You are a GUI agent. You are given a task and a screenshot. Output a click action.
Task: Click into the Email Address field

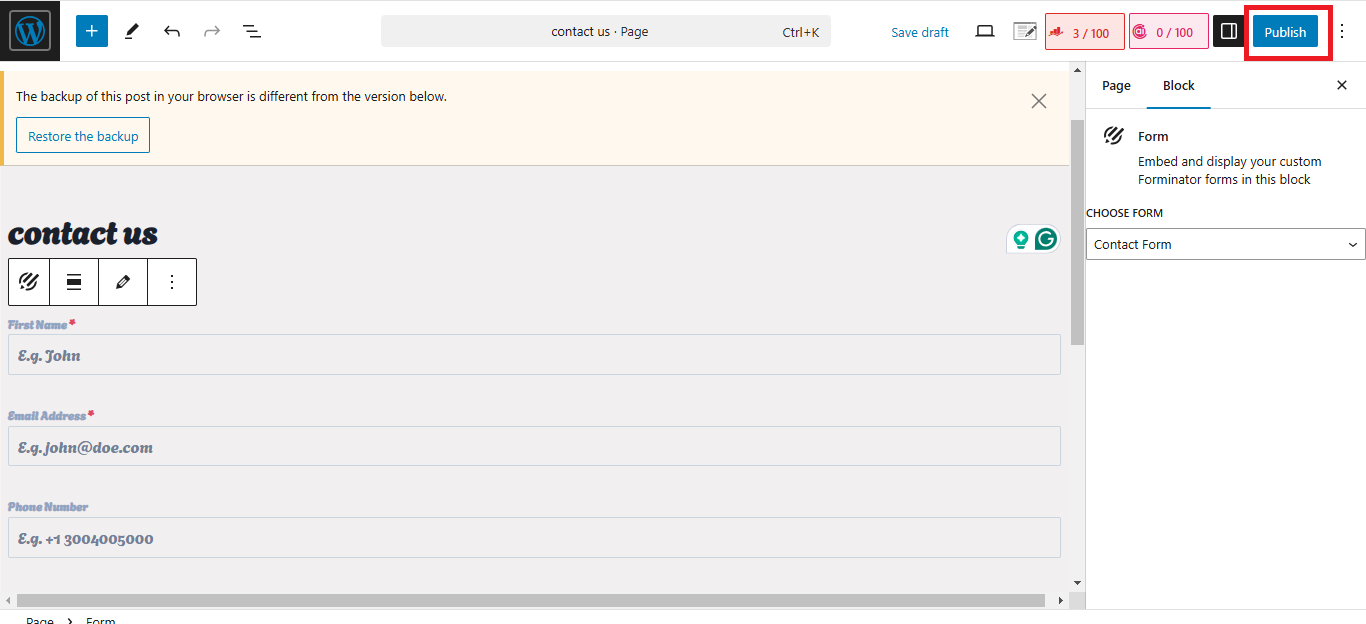tap(534, 446)
